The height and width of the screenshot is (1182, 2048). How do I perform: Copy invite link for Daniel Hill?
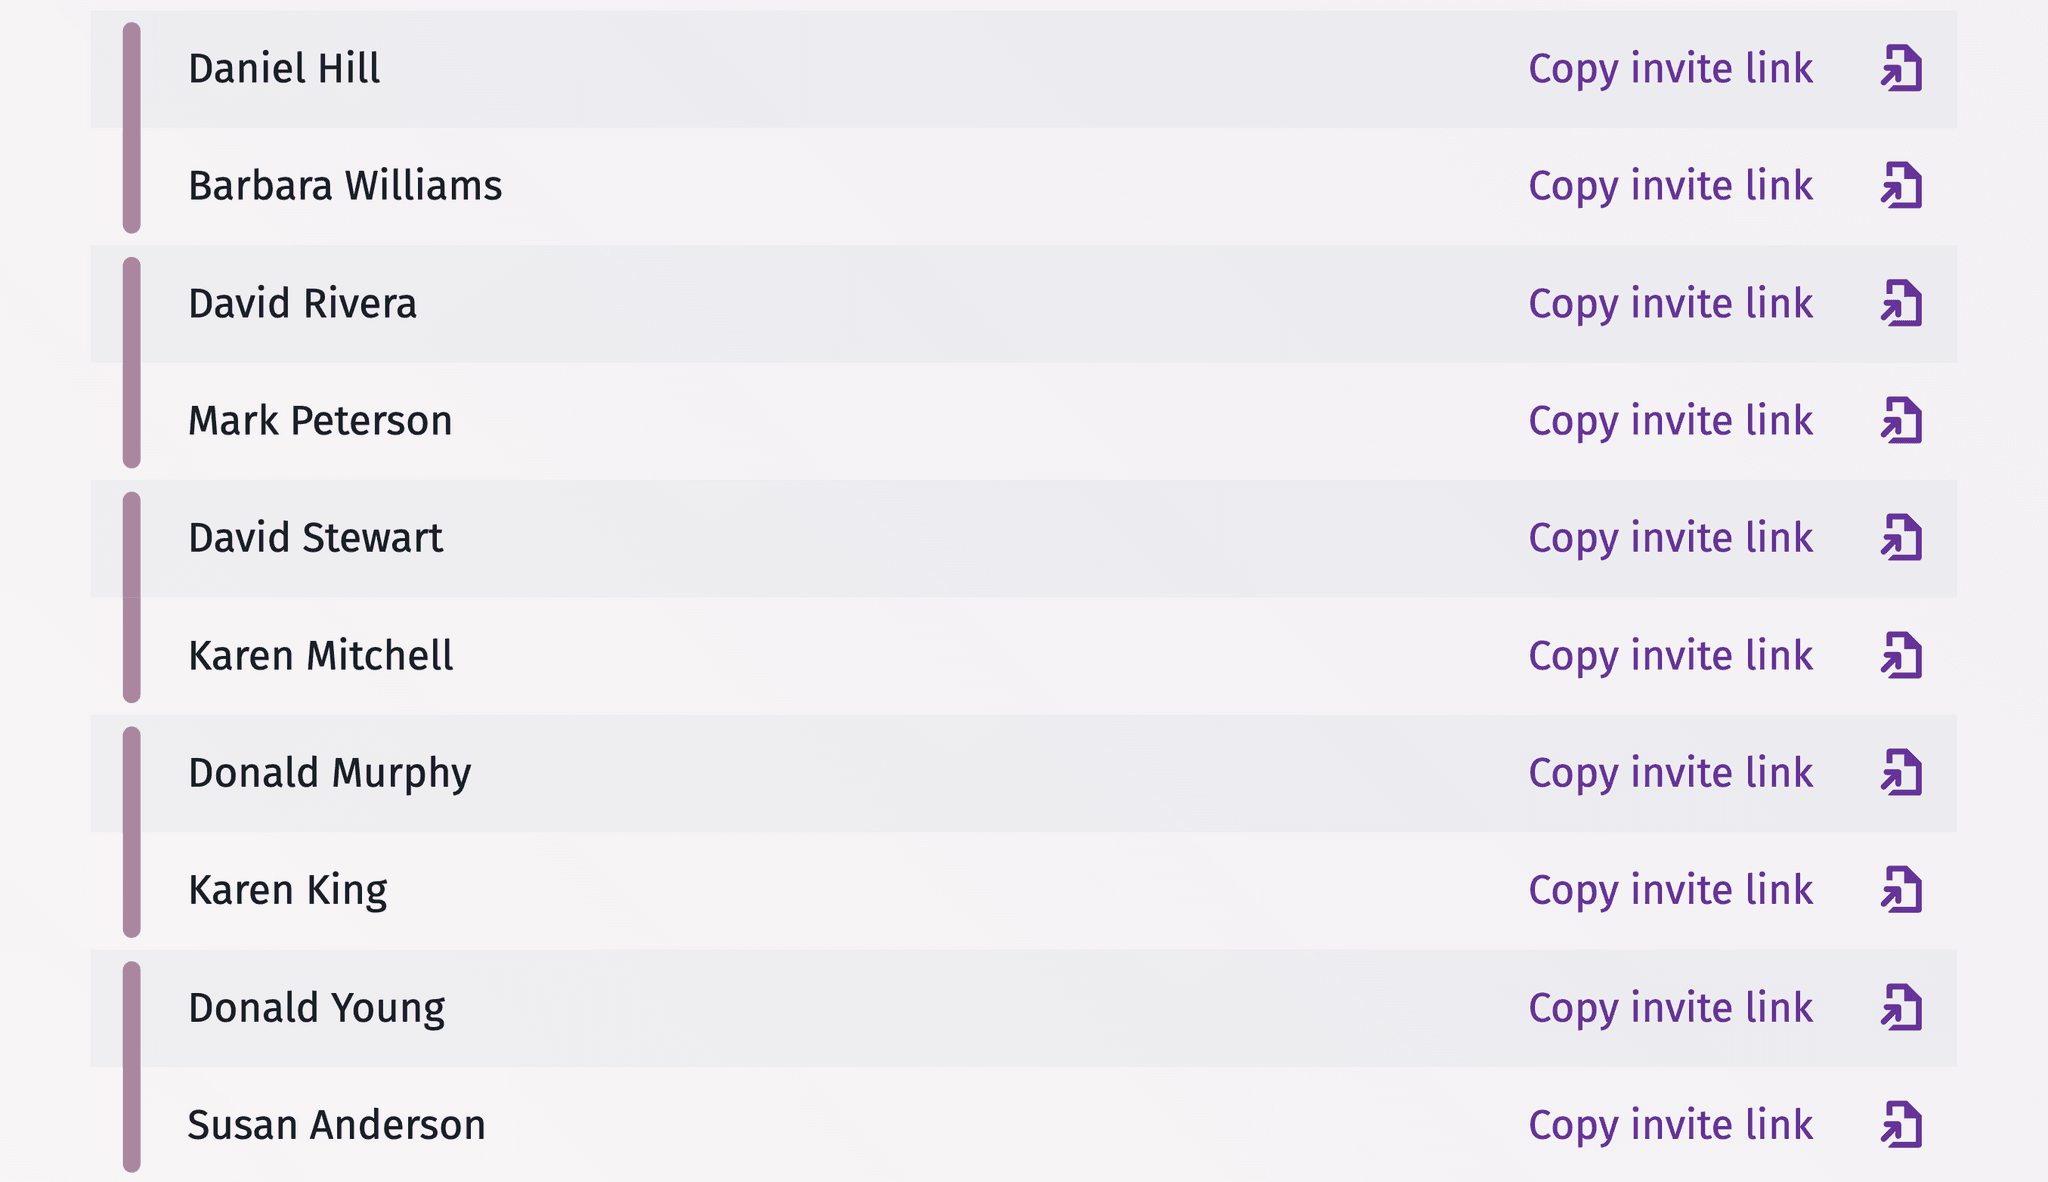coord(1670,69)
